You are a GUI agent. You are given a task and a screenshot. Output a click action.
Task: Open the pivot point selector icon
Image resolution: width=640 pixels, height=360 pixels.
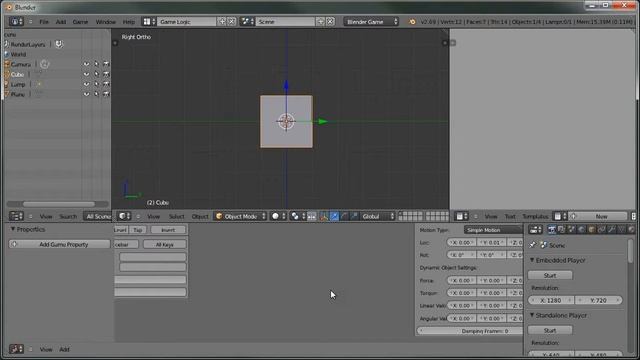298,216
